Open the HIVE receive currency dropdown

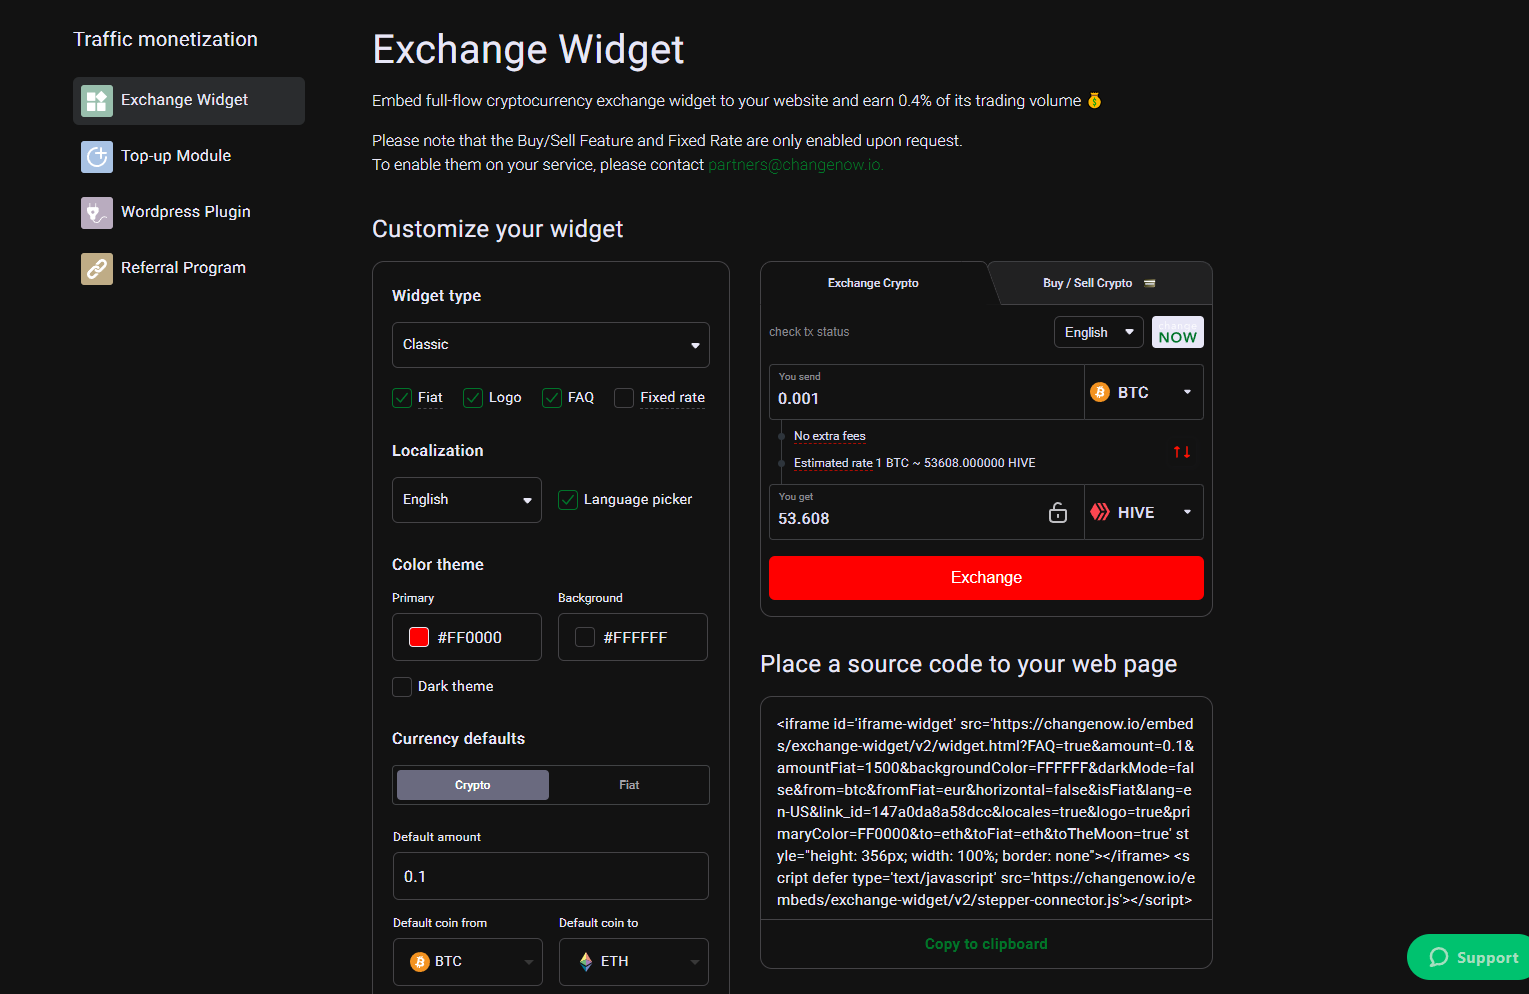point(1144,512)
